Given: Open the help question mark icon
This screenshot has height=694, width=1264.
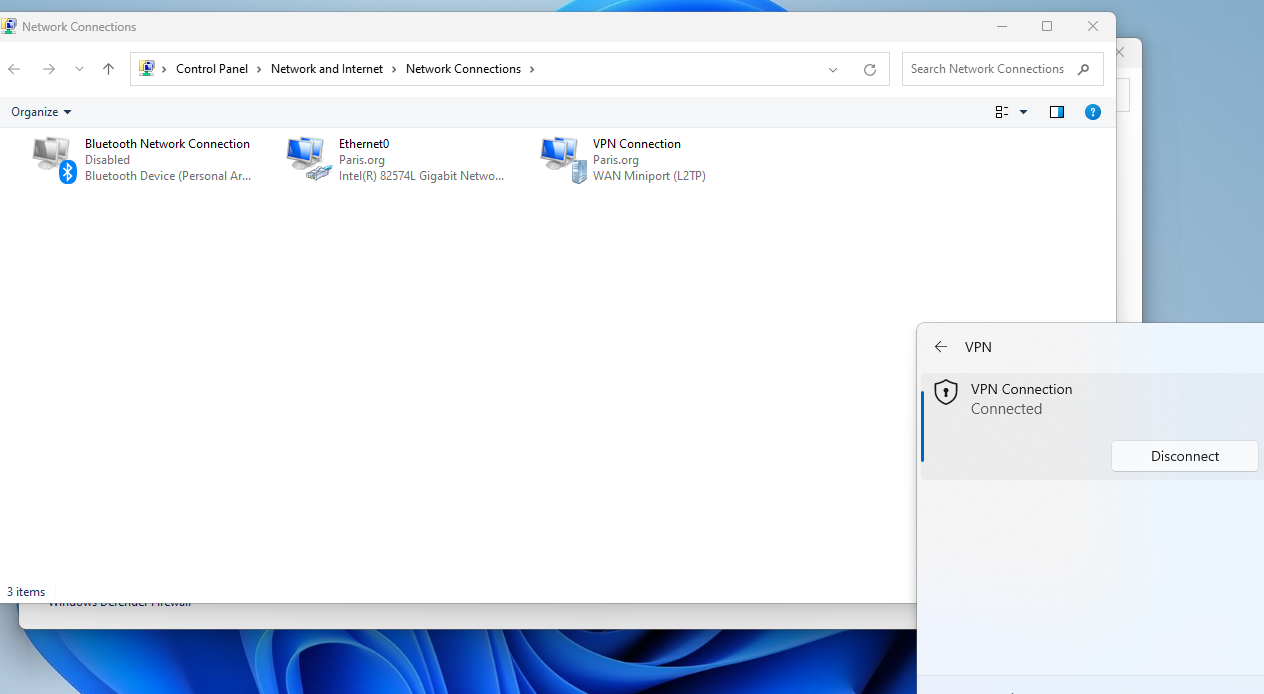Looking at the screenshot, I should point(1093,112).
